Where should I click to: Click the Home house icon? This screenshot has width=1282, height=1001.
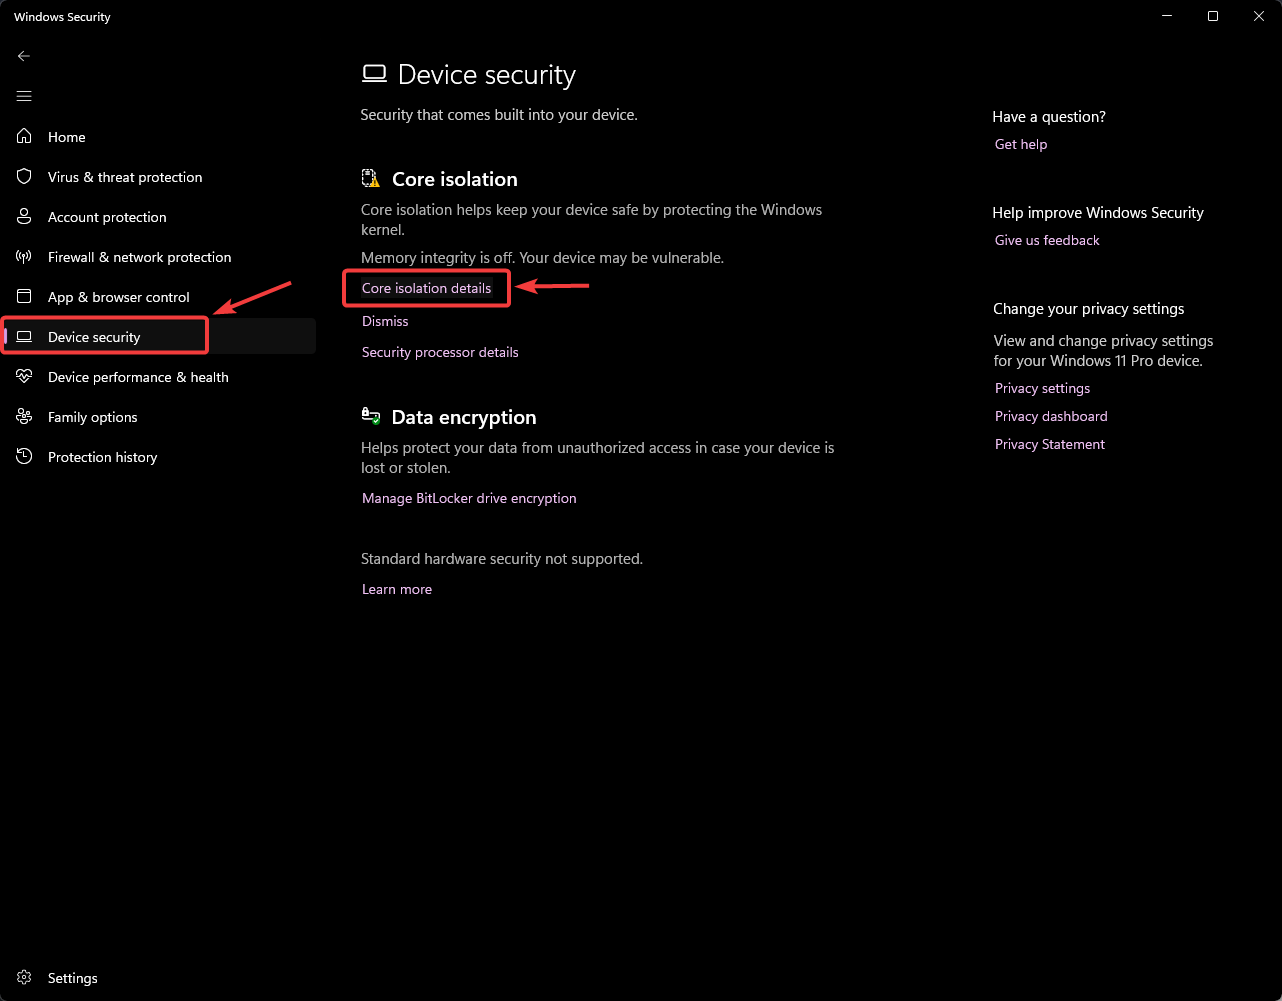[x=25, y=137]
